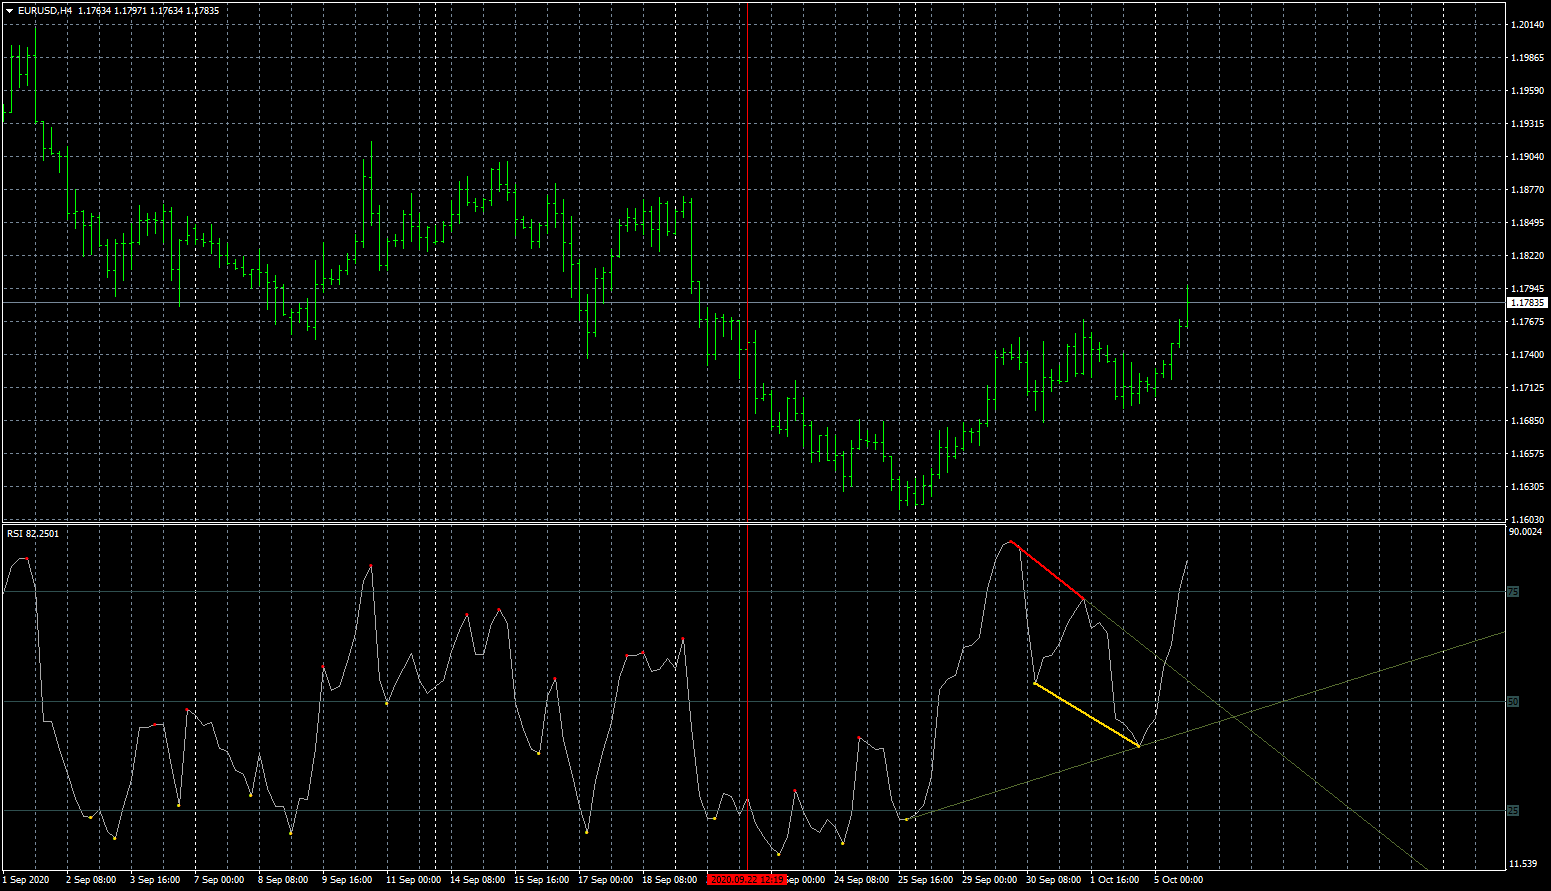Screen dimensions: 1551x891
Task: Click the 14 Sep 08:00 time label
Action: 478,880
